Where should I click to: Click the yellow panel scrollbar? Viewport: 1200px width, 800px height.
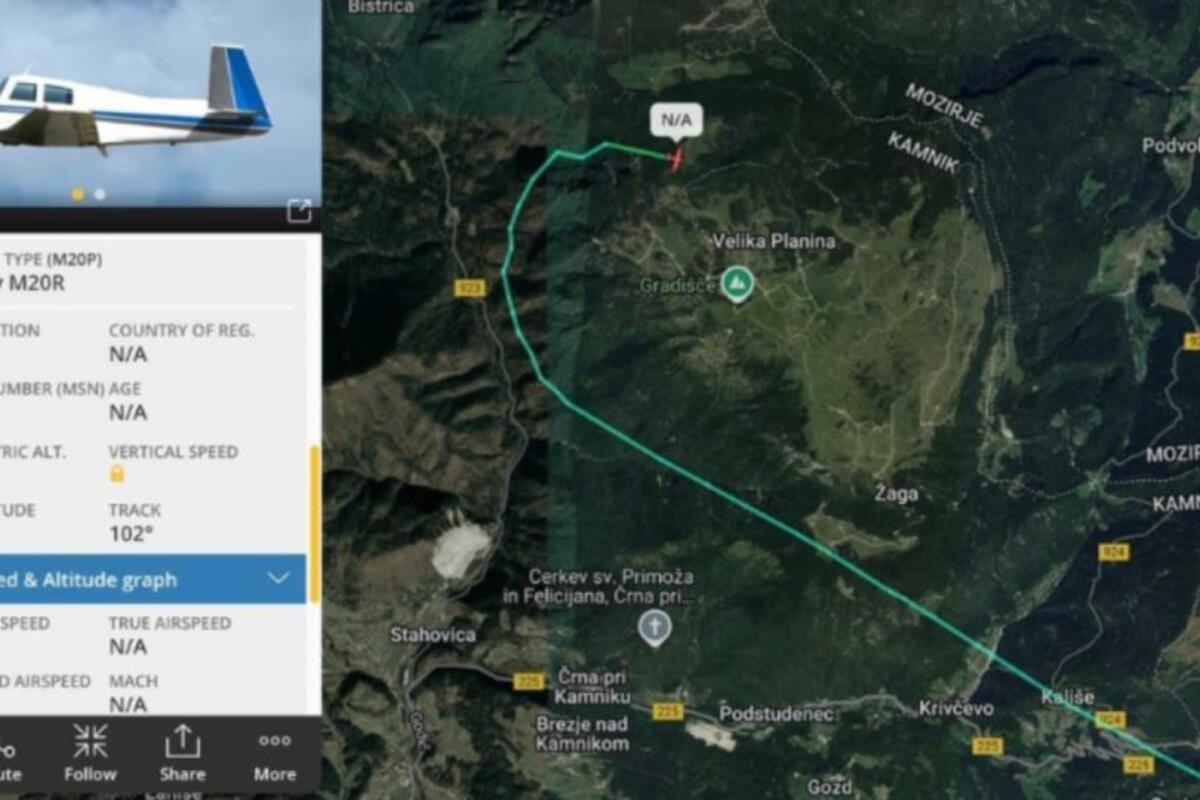pyautogui.click(x=315, y=525)
